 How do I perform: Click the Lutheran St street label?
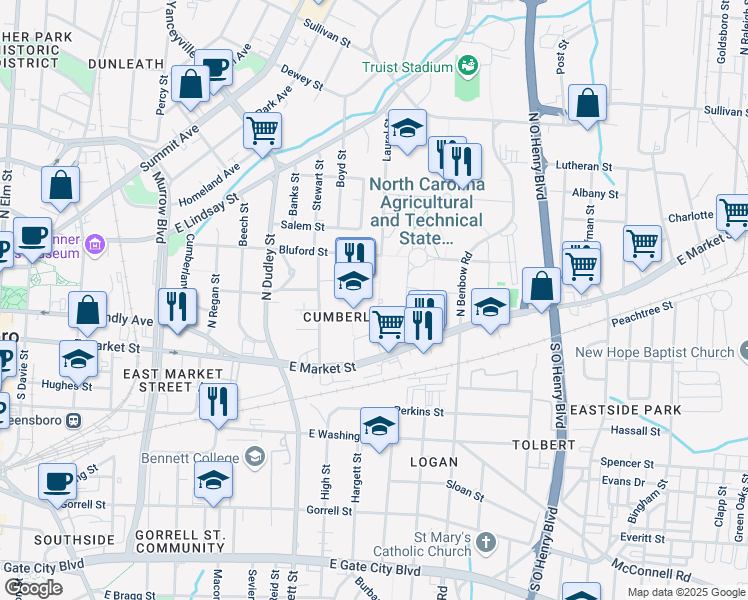[x=584, y=166]
